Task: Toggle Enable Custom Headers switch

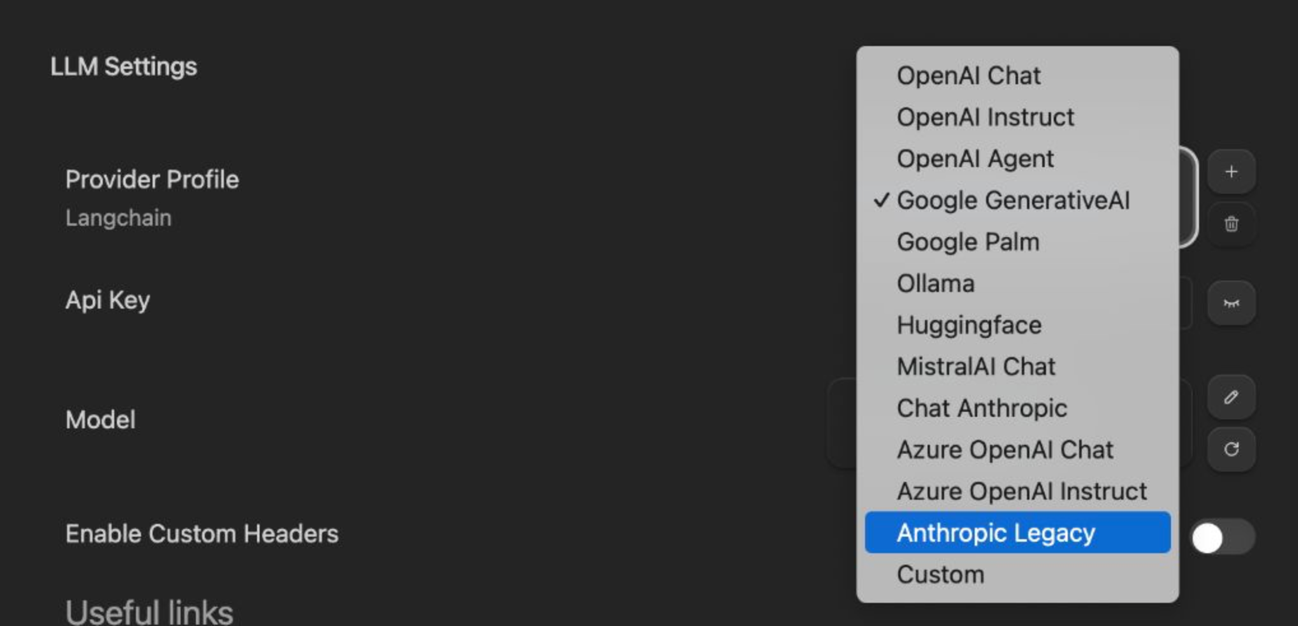Action: click(1221, 537)
